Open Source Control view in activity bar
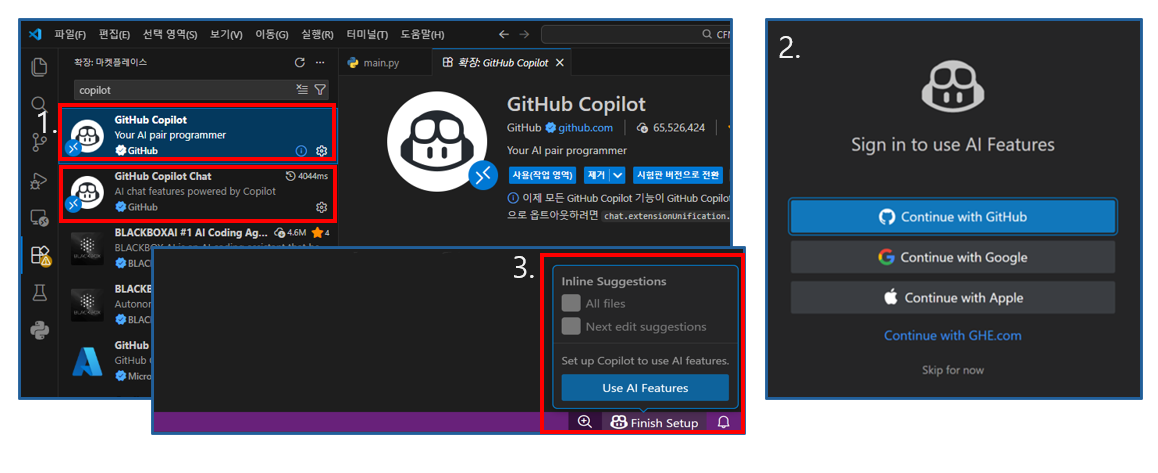This screenshot has width=1158, height=473. tap(39, 142)
